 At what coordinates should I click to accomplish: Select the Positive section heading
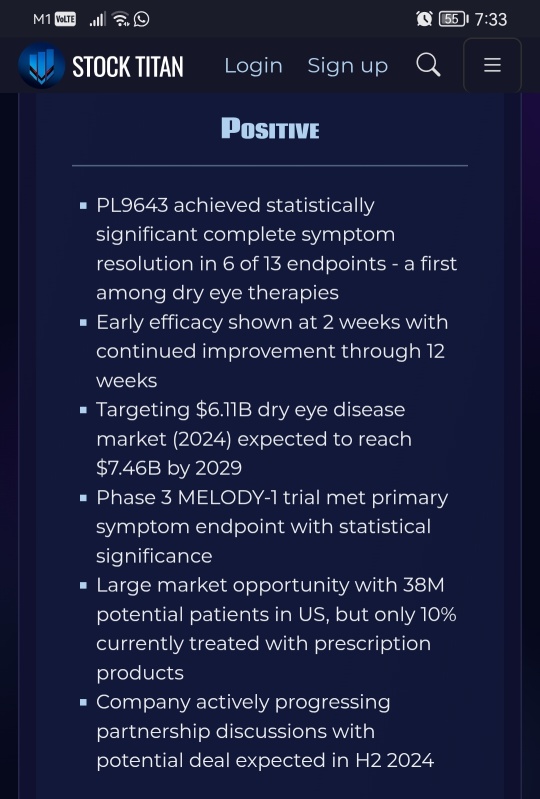(270, 128)
